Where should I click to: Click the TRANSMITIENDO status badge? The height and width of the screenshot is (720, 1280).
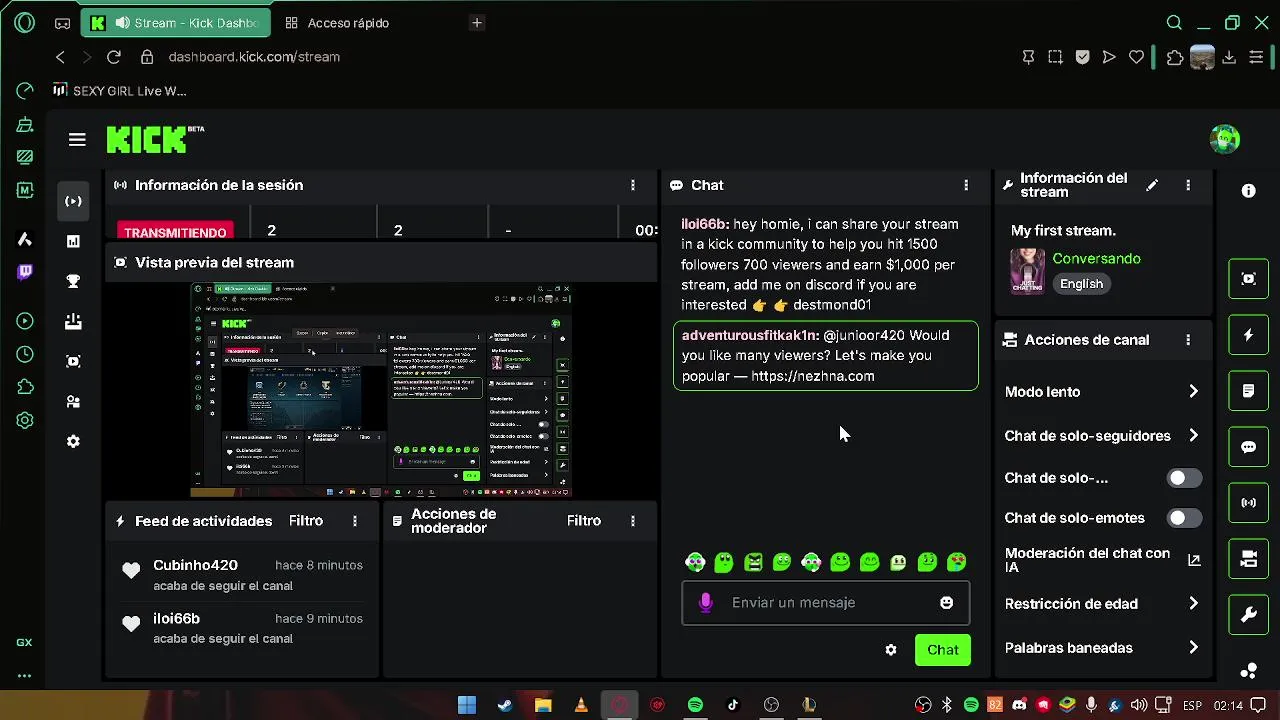(175, 232)
